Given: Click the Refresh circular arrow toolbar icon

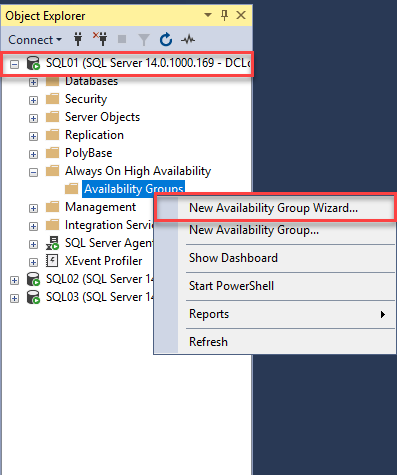Looking at the screenshot, I should pos(166,40).
